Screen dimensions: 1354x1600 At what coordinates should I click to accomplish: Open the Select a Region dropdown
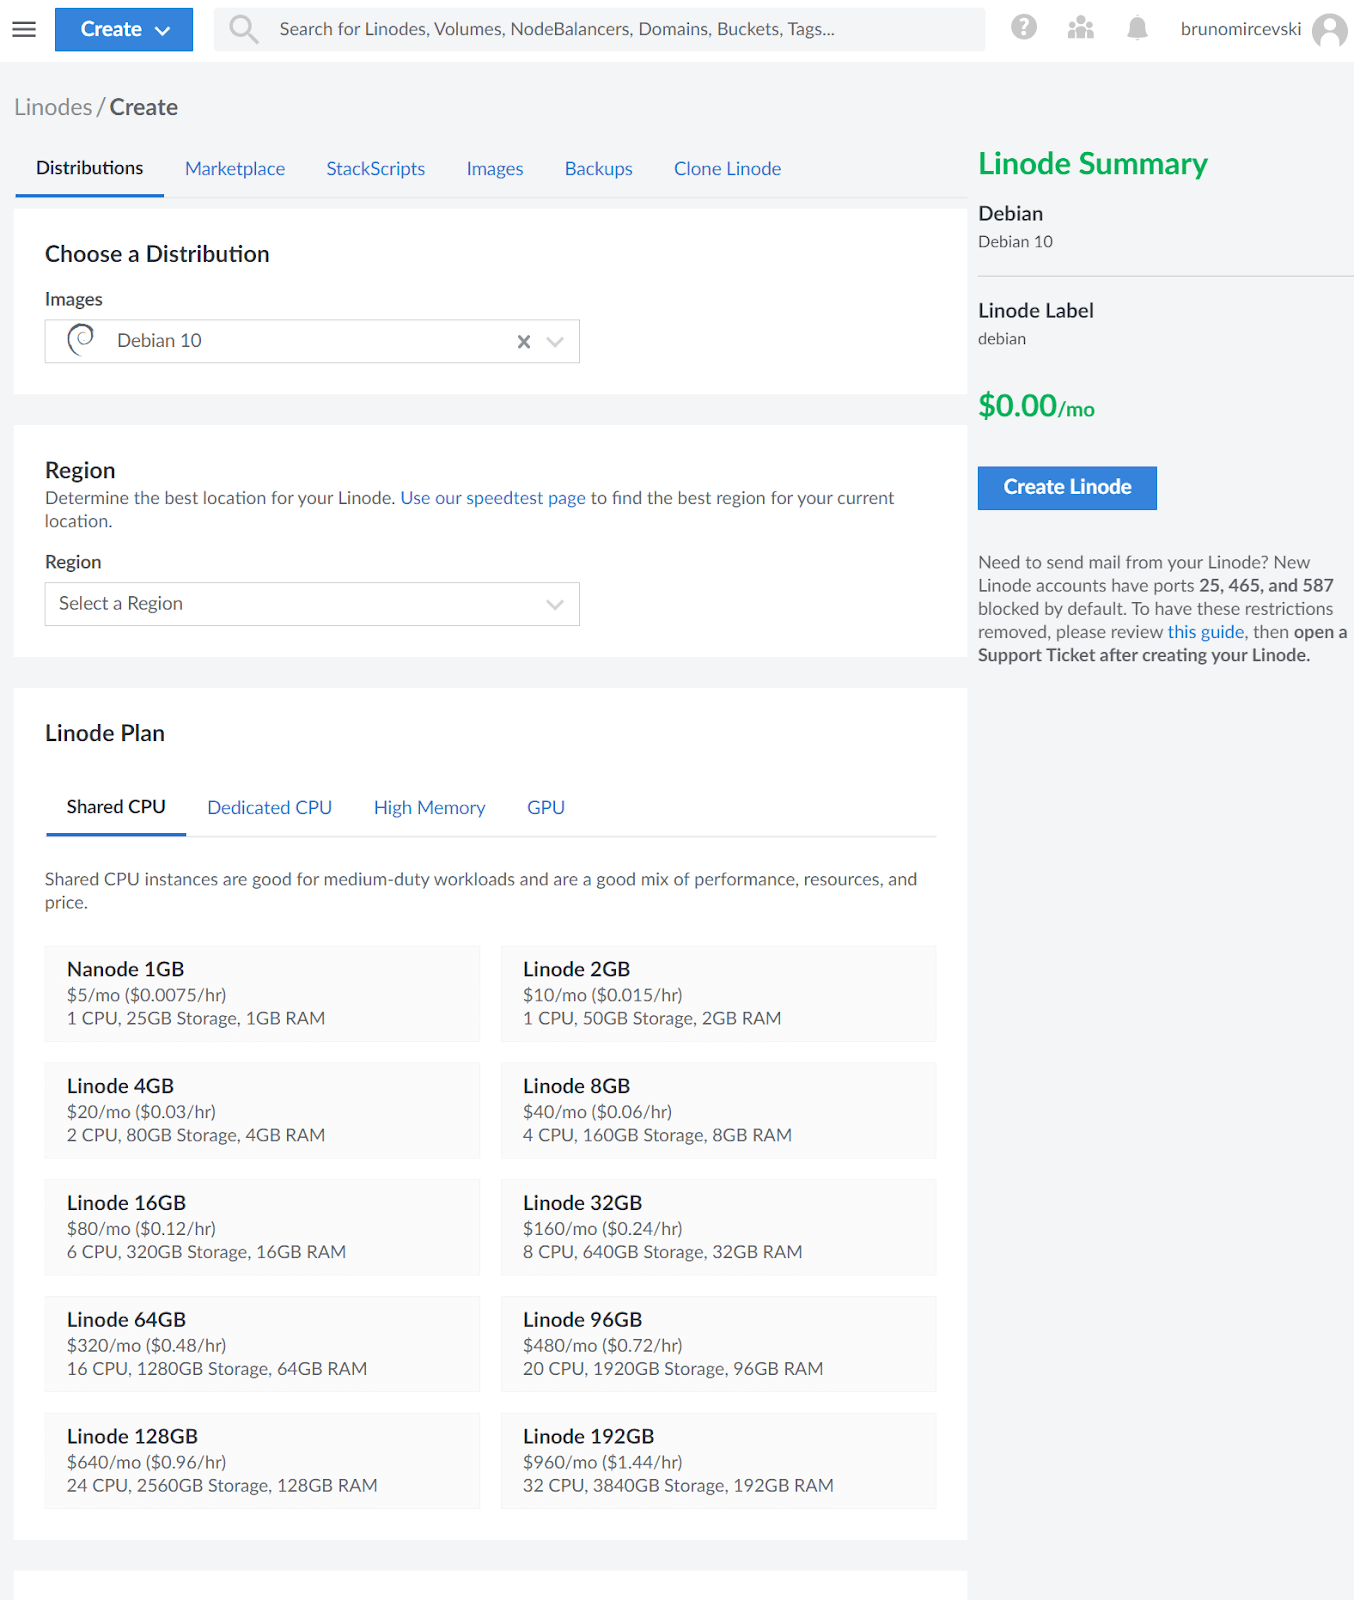(x=312, y=604)
